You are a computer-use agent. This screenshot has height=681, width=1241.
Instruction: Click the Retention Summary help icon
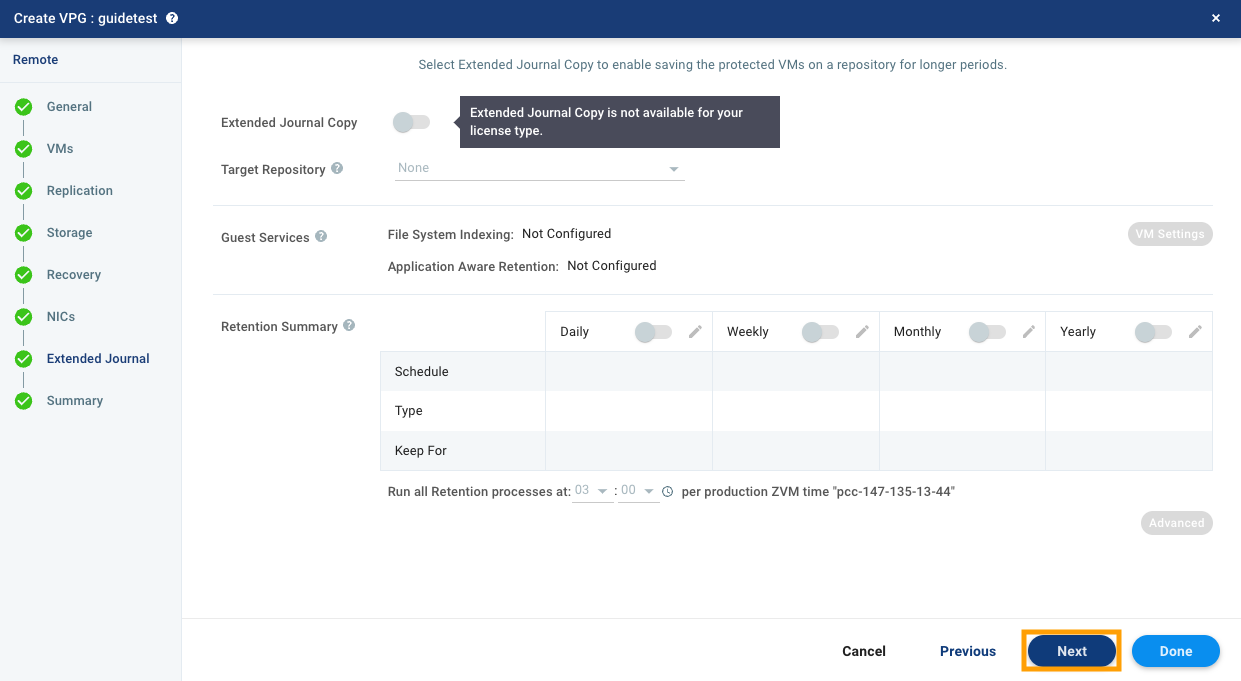click(x=349, y=326)
